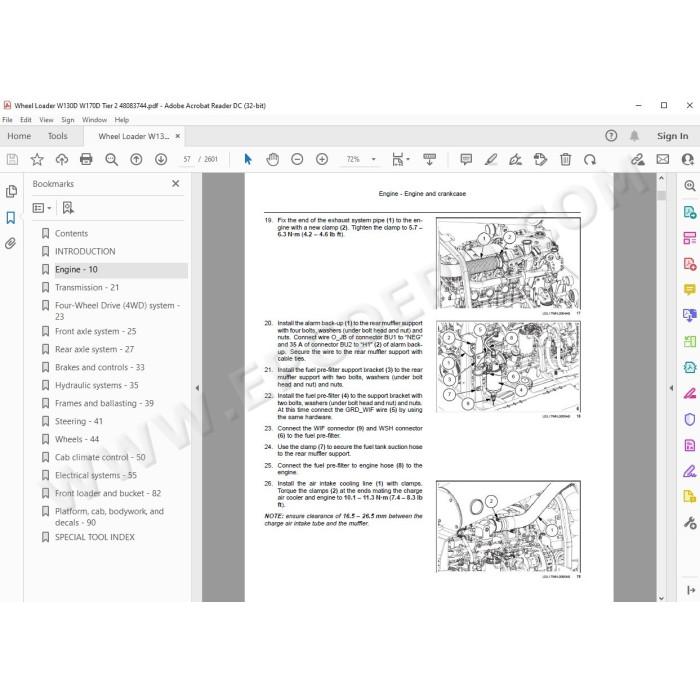The height and width of the screenshot is (700, 700).
Task: Add a sticky note comment
Action: click(466, 159)
